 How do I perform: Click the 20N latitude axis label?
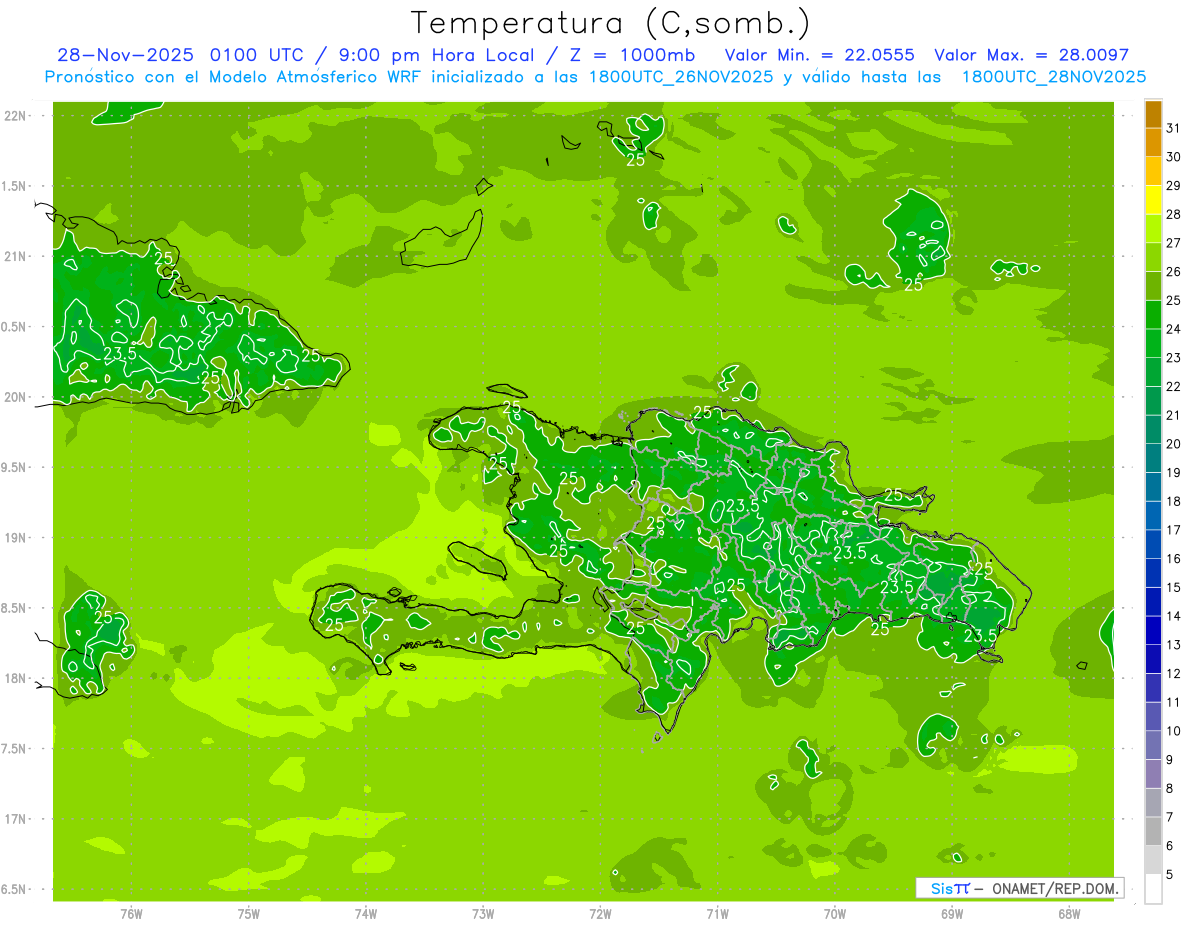[x=15, y=397]
